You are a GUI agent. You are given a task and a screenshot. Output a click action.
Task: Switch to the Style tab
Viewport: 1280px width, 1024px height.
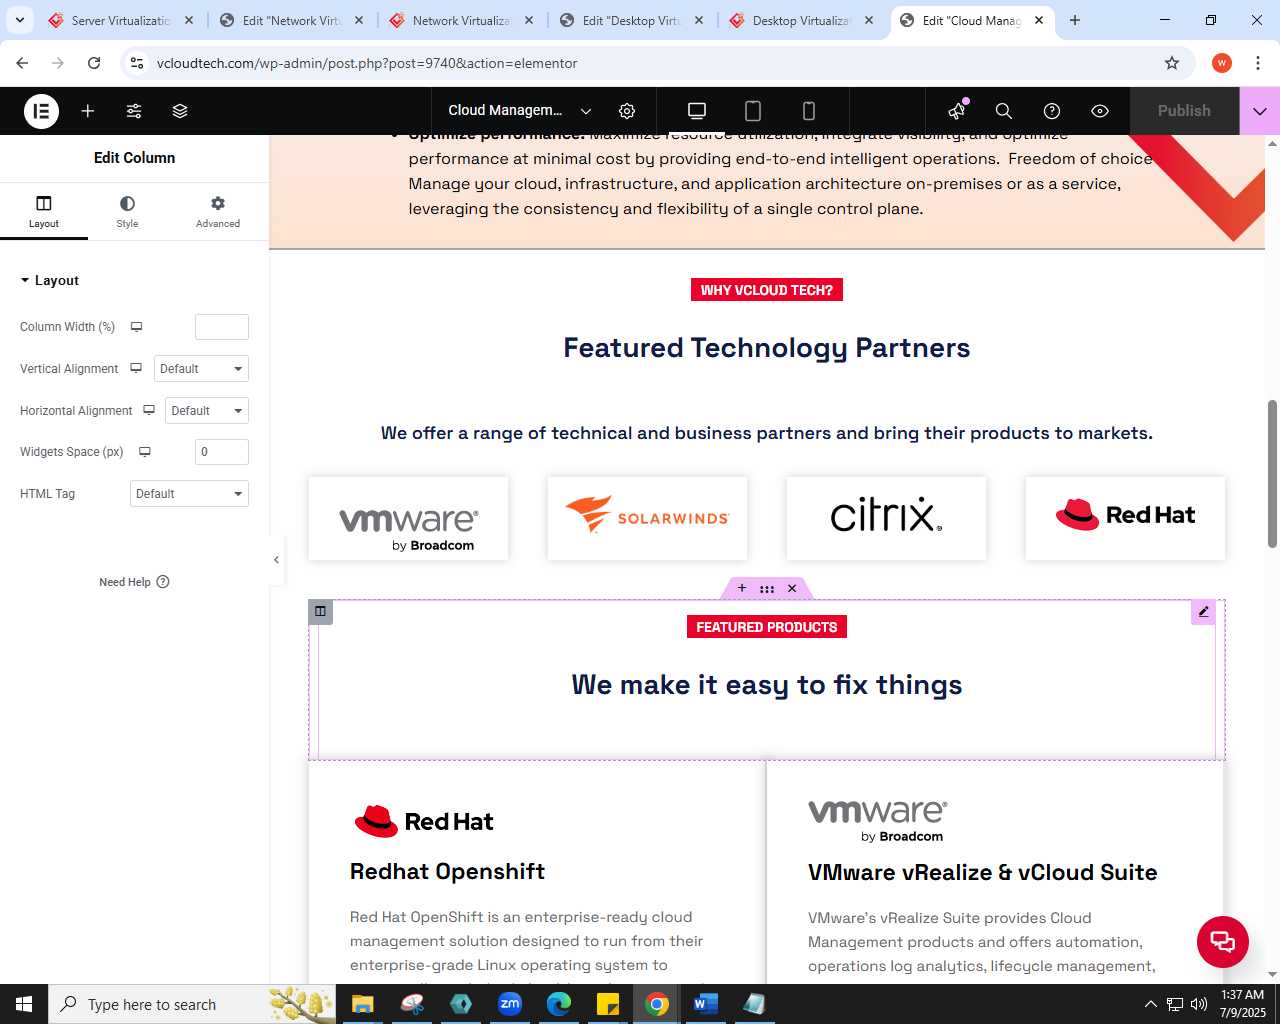(x=127, y=211)
